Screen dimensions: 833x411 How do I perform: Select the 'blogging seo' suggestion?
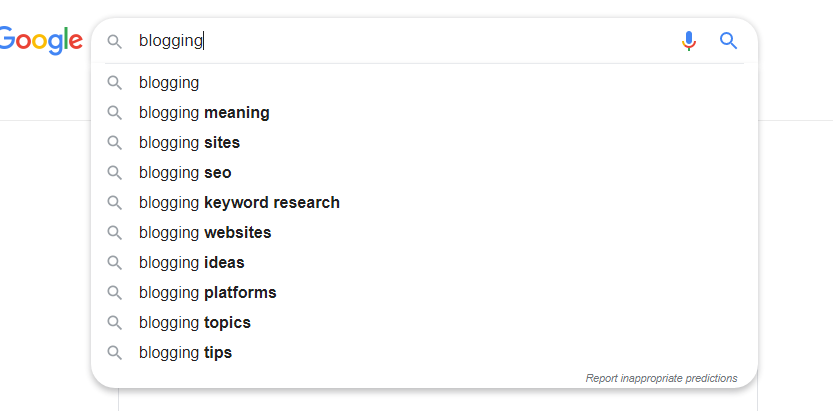coord(185,173)
